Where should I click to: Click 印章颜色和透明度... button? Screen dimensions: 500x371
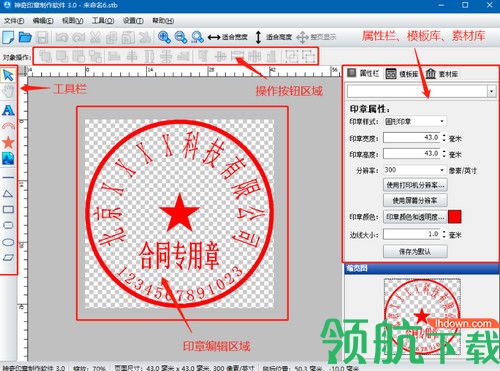click(x=415, y=217)
